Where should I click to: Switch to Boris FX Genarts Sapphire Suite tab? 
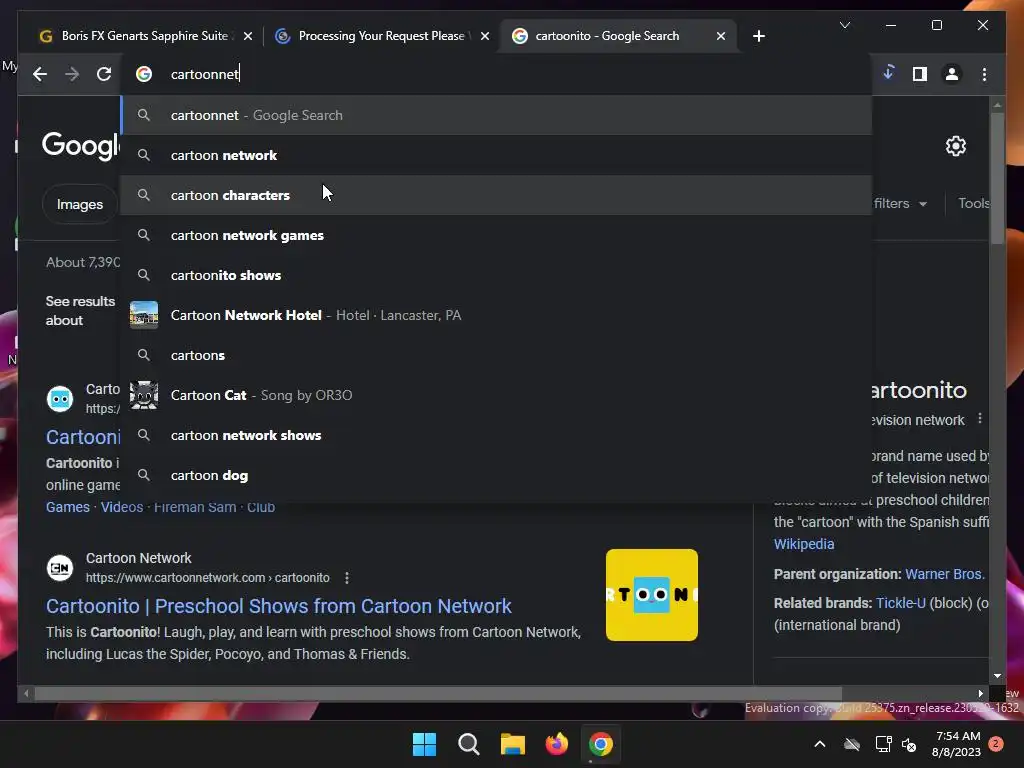[137, 36]
